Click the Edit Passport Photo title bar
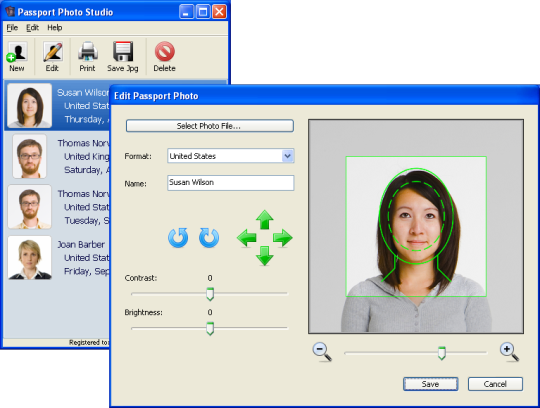This screenshot has height=408, width=540. coord(324,96)
